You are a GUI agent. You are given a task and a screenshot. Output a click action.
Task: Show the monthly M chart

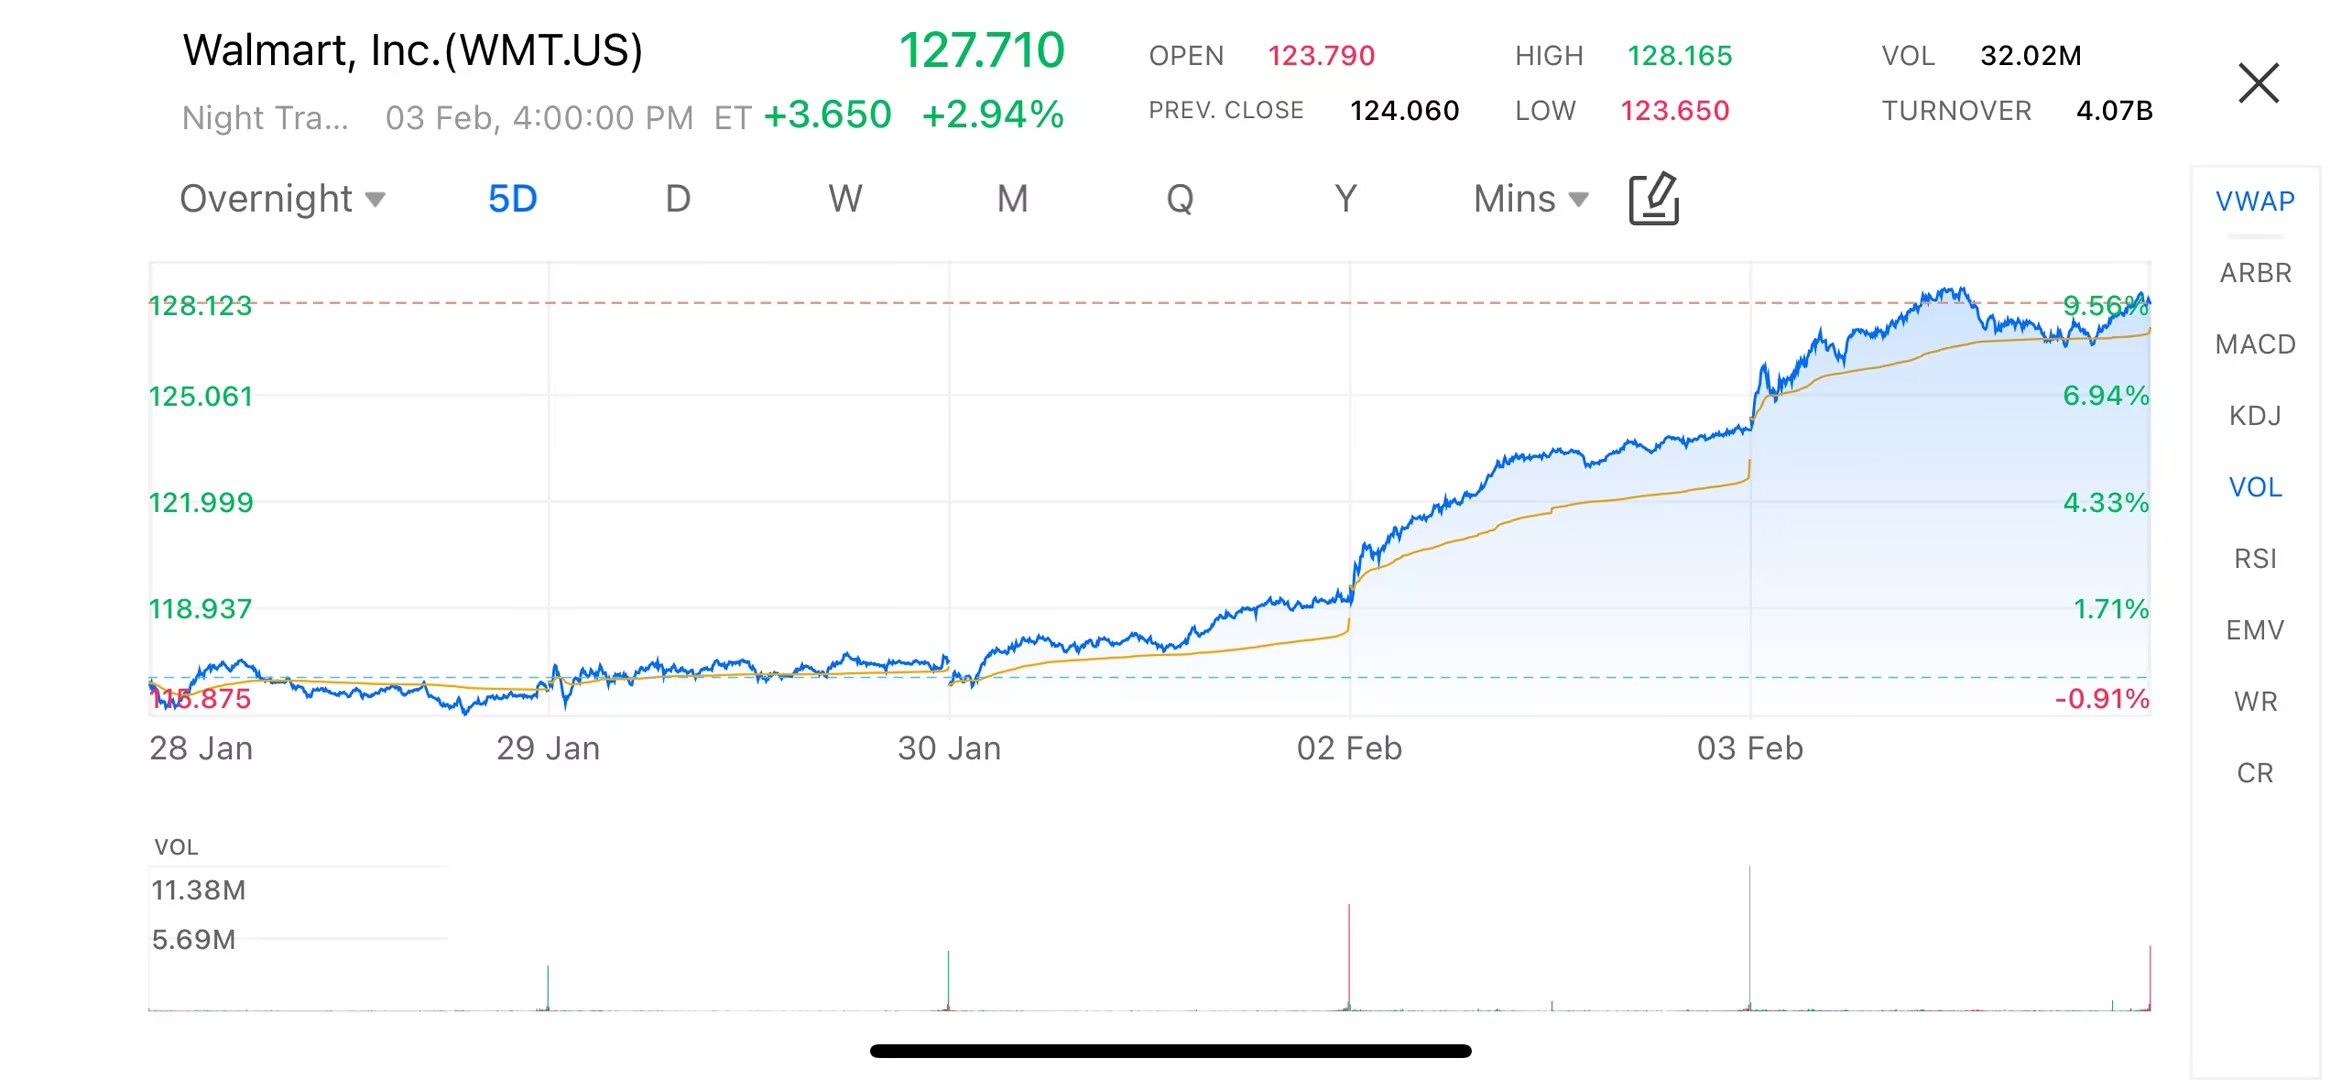(1012, 199)
